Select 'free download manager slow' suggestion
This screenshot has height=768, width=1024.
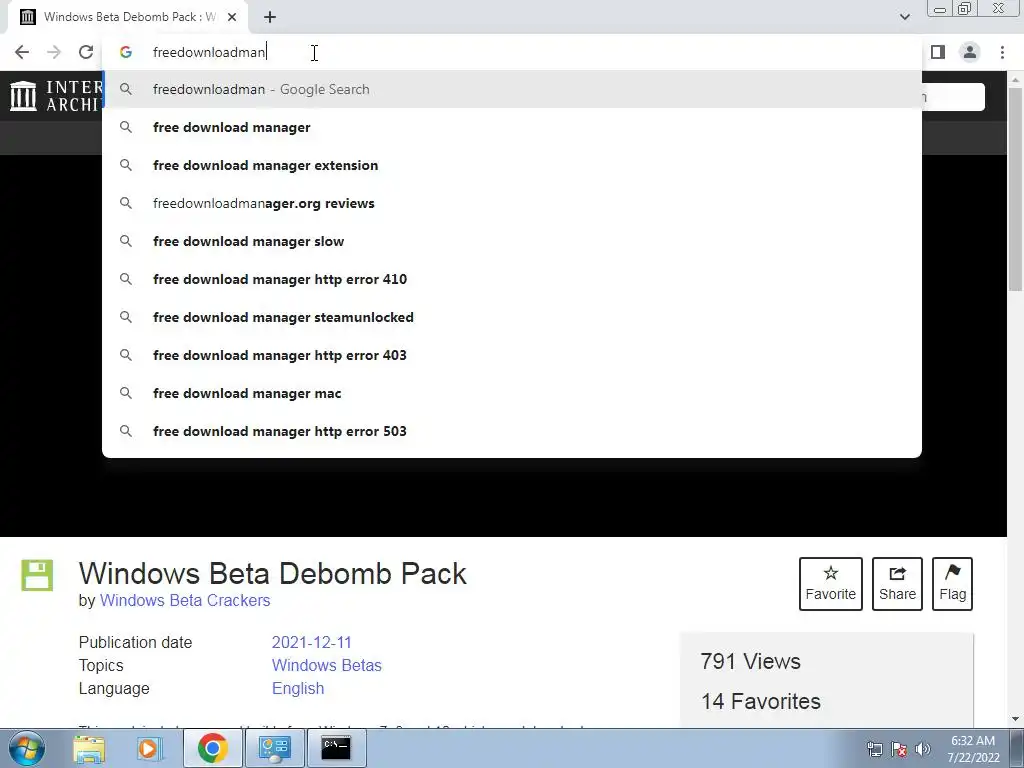click(x=512, y=241)
